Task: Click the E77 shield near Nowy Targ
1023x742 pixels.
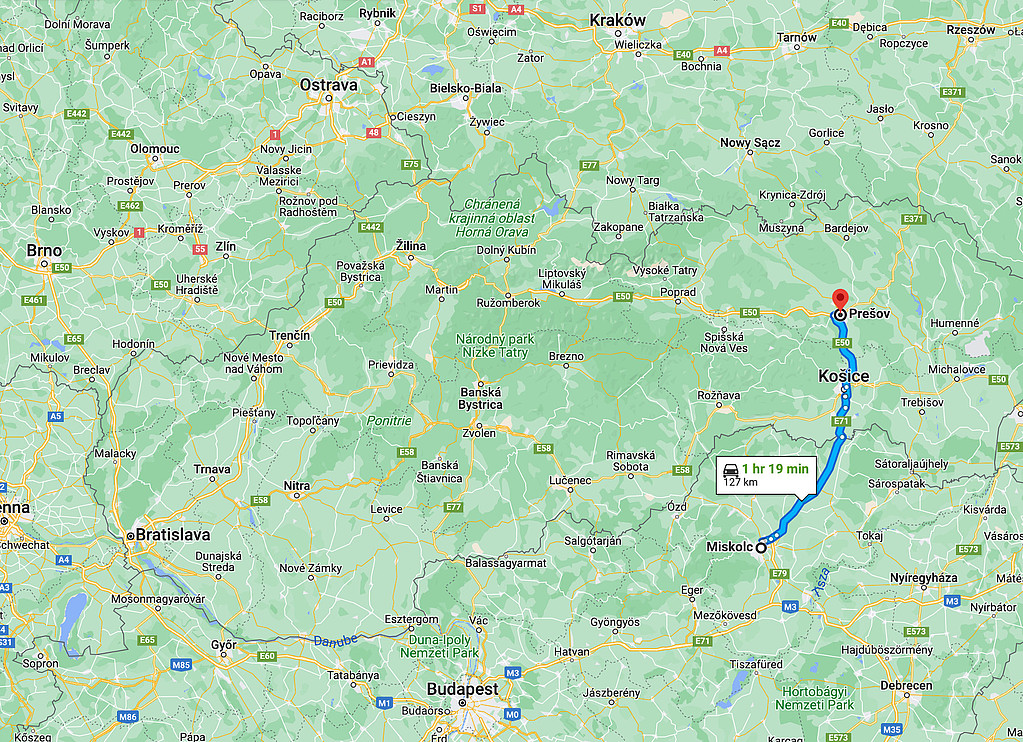Action: [589, 165]
